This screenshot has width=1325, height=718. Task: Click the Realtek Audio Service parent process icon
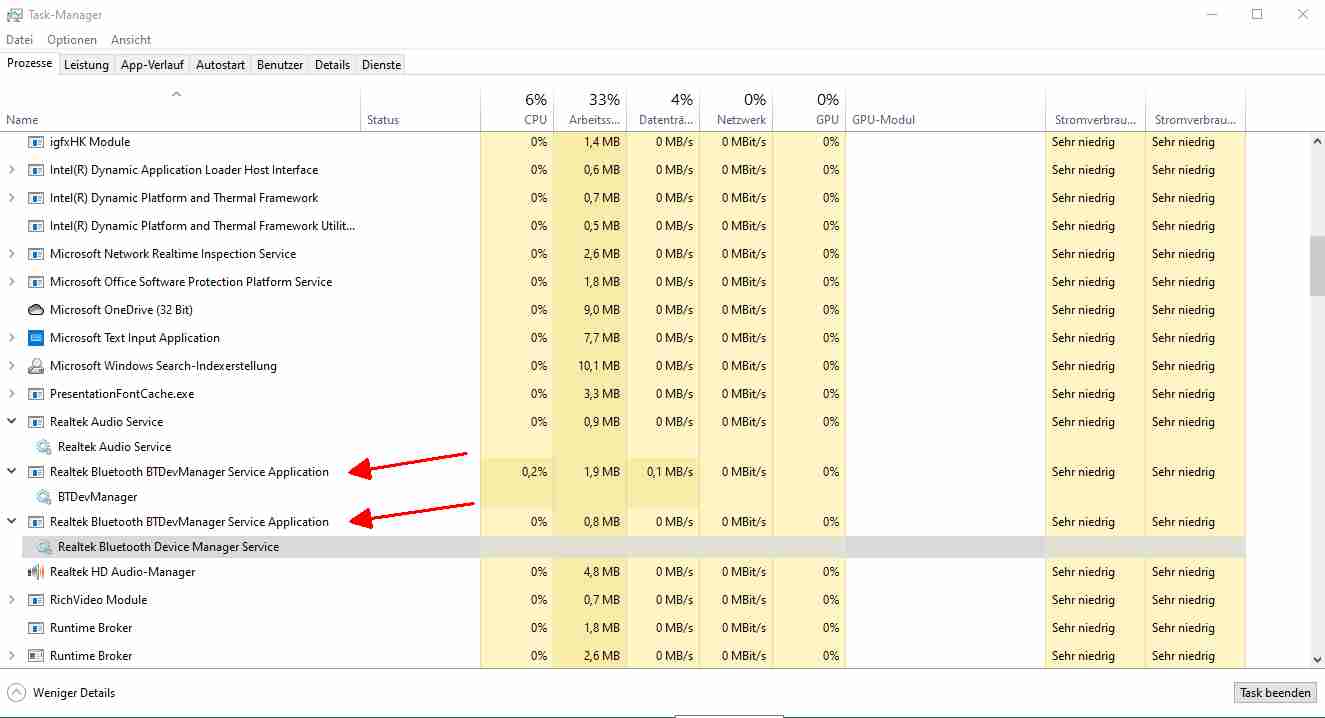tap(36, 422)
